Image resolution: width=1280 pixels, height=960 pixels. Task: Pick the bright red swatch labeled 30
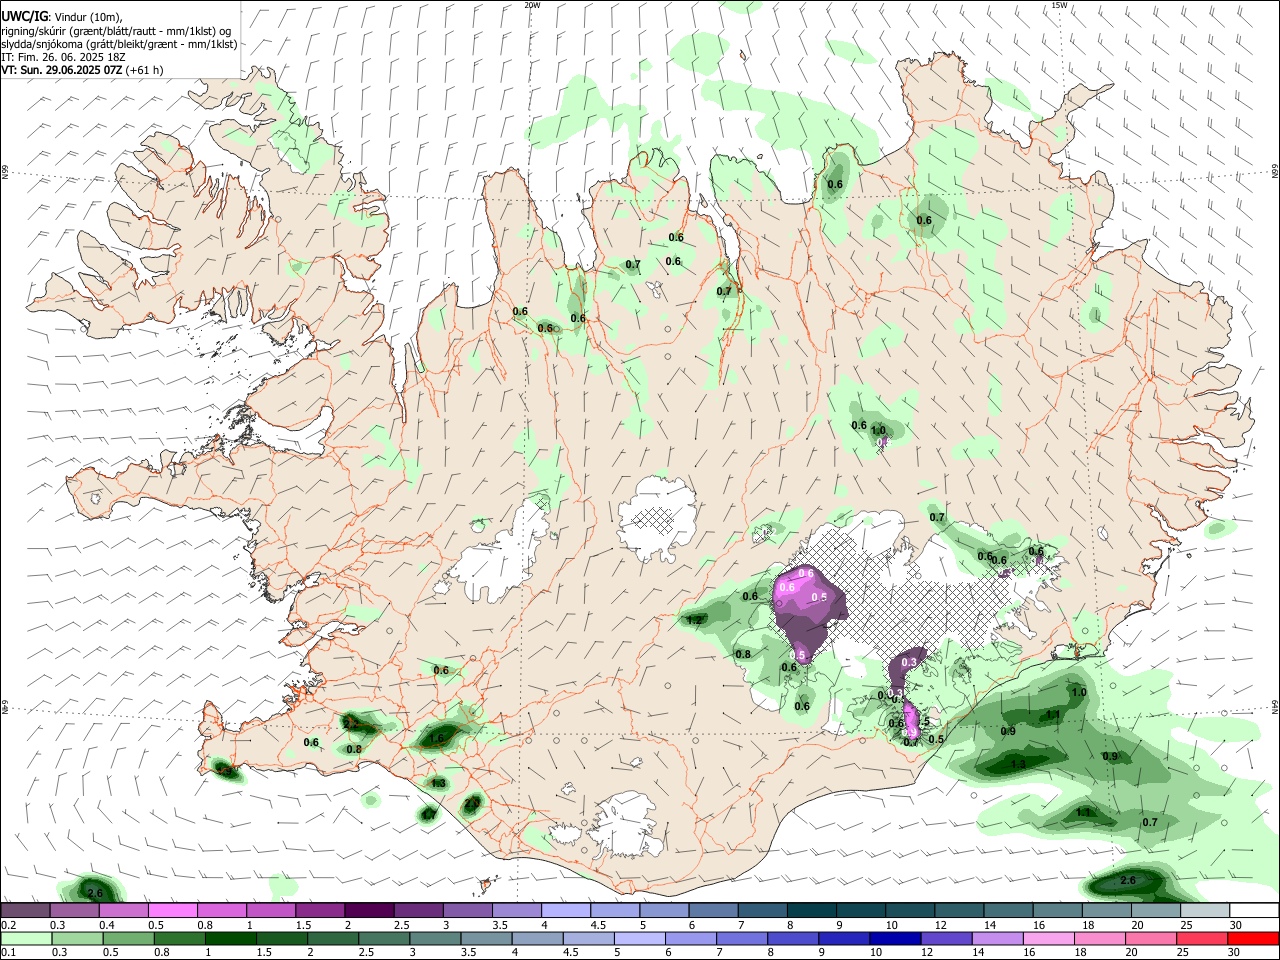pyautogui.click(x=1252, y=938)
